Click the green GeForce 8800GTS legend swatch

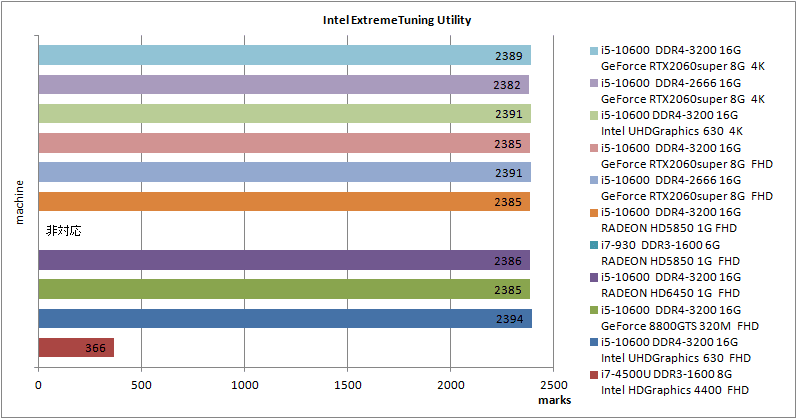594,308
